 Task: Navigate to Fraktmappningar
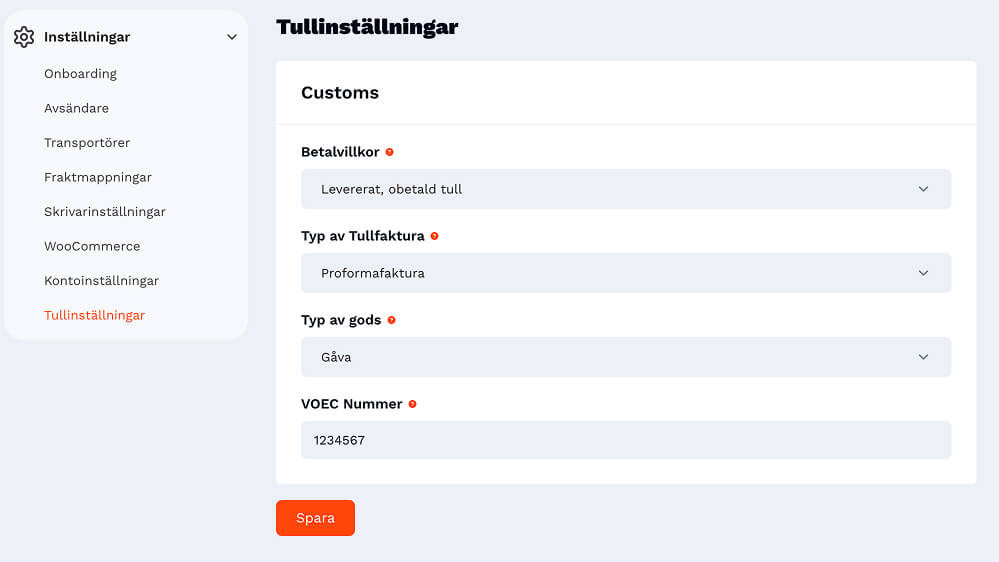click(x=98, y=177)
